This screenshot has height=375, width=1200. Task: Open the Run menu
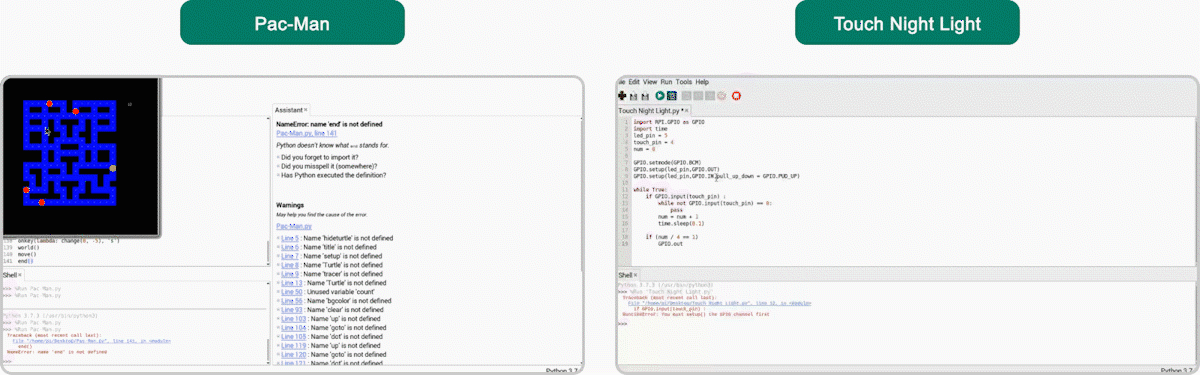click(666, 81)
